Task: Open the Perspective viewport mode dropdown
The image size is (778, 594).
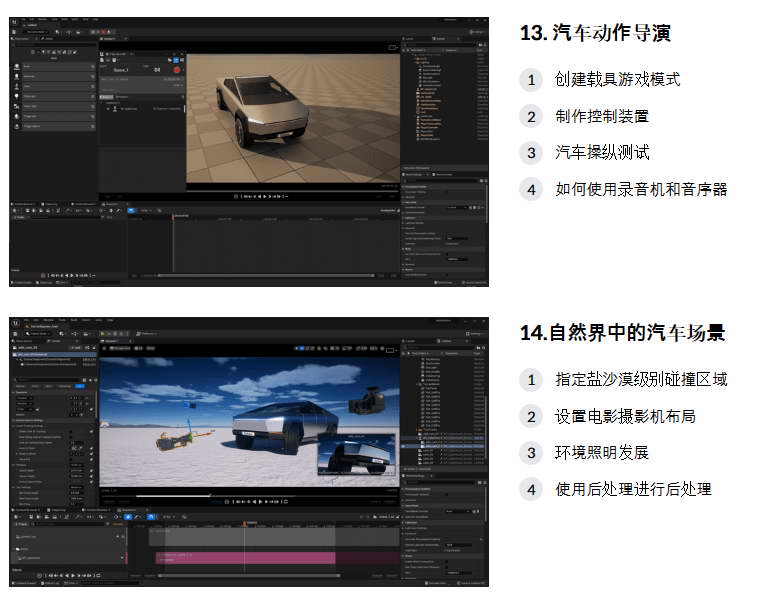Action: (x=119, y=349)
